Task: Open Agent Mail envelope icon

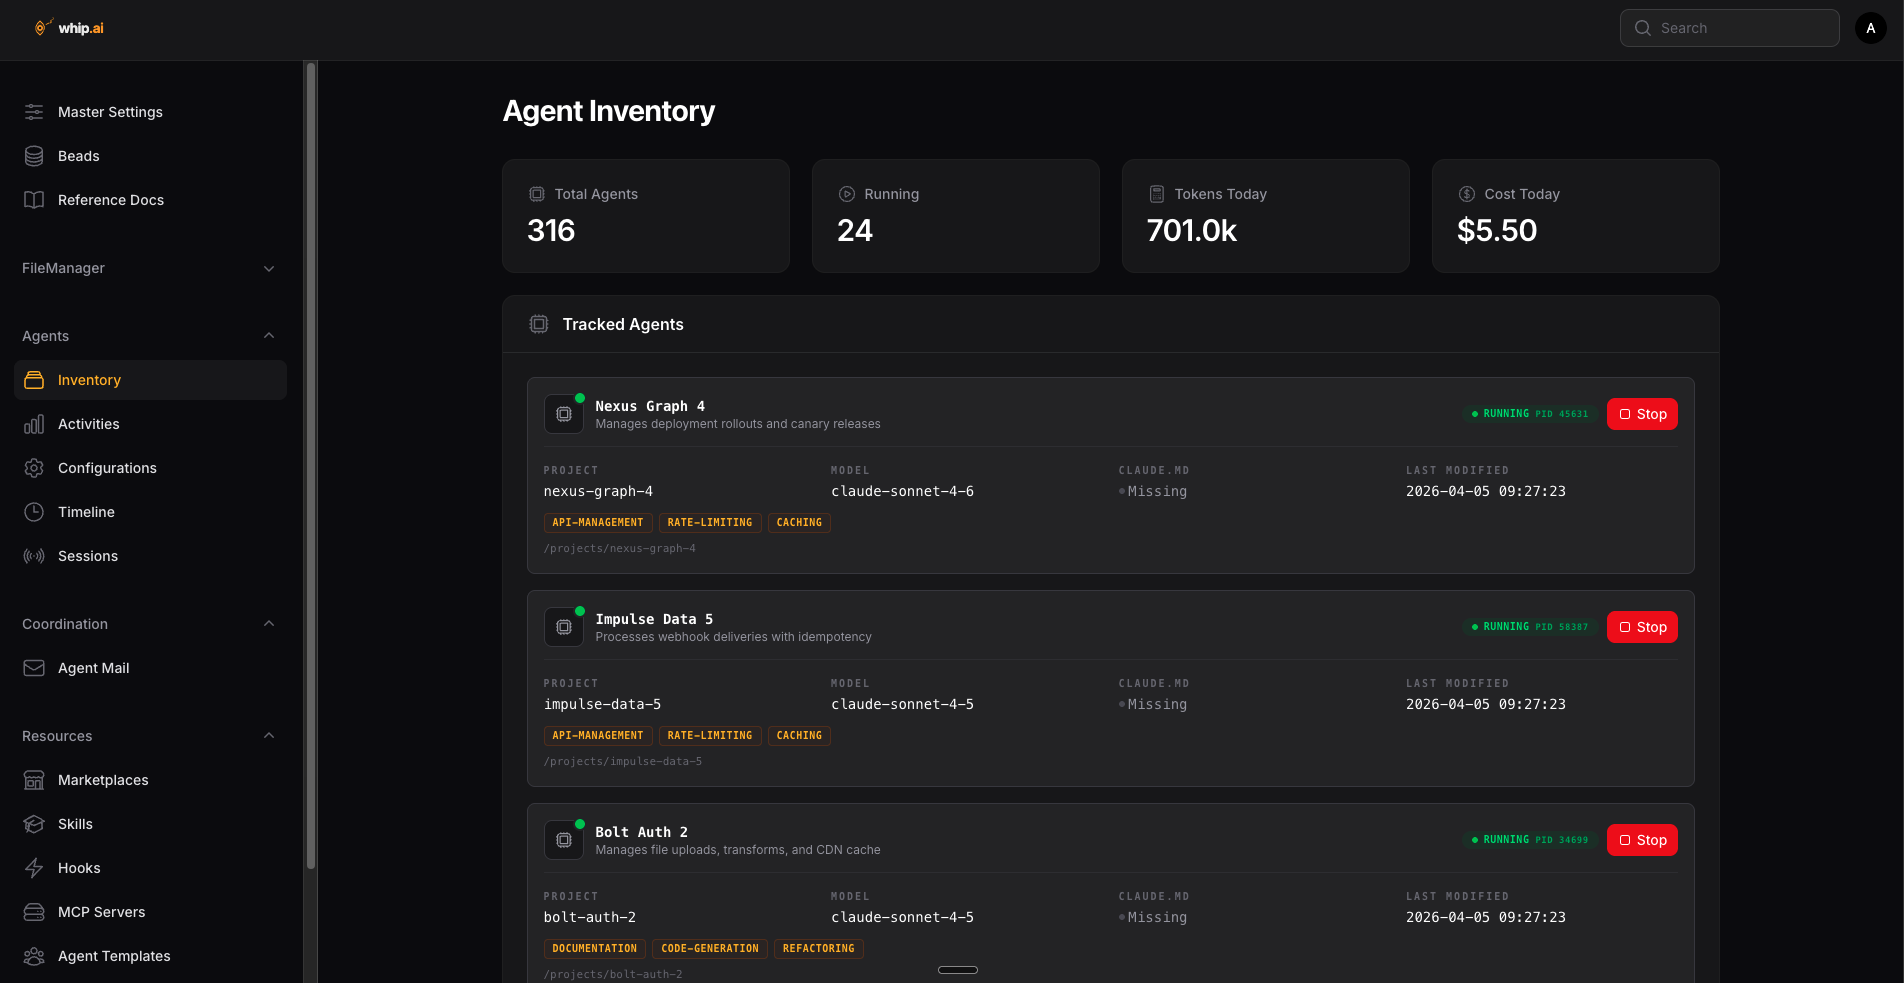Action: point(33,668)
